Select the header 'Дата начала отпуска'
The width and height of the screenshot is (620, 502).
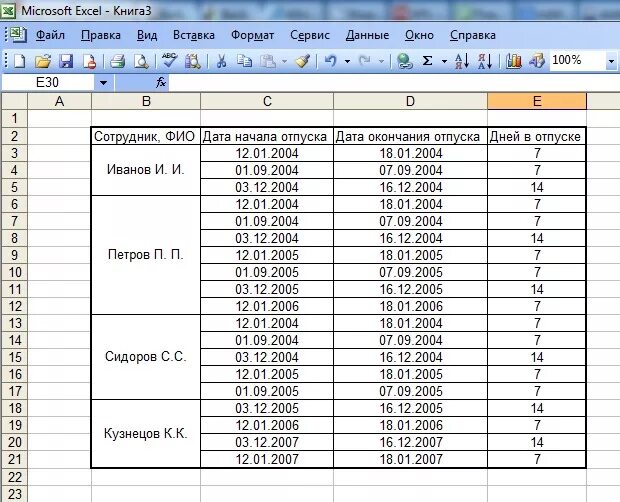pos(267,136)
